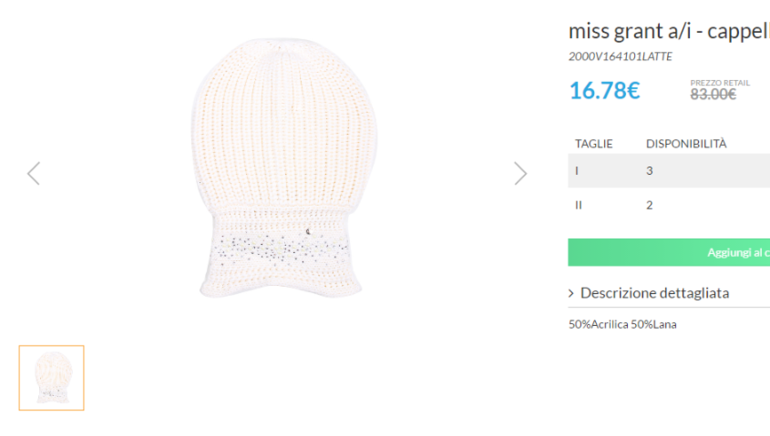Click the next image arrow
Image resolution: width=770 pixels, height=436 pixels.
coord(520,174)
